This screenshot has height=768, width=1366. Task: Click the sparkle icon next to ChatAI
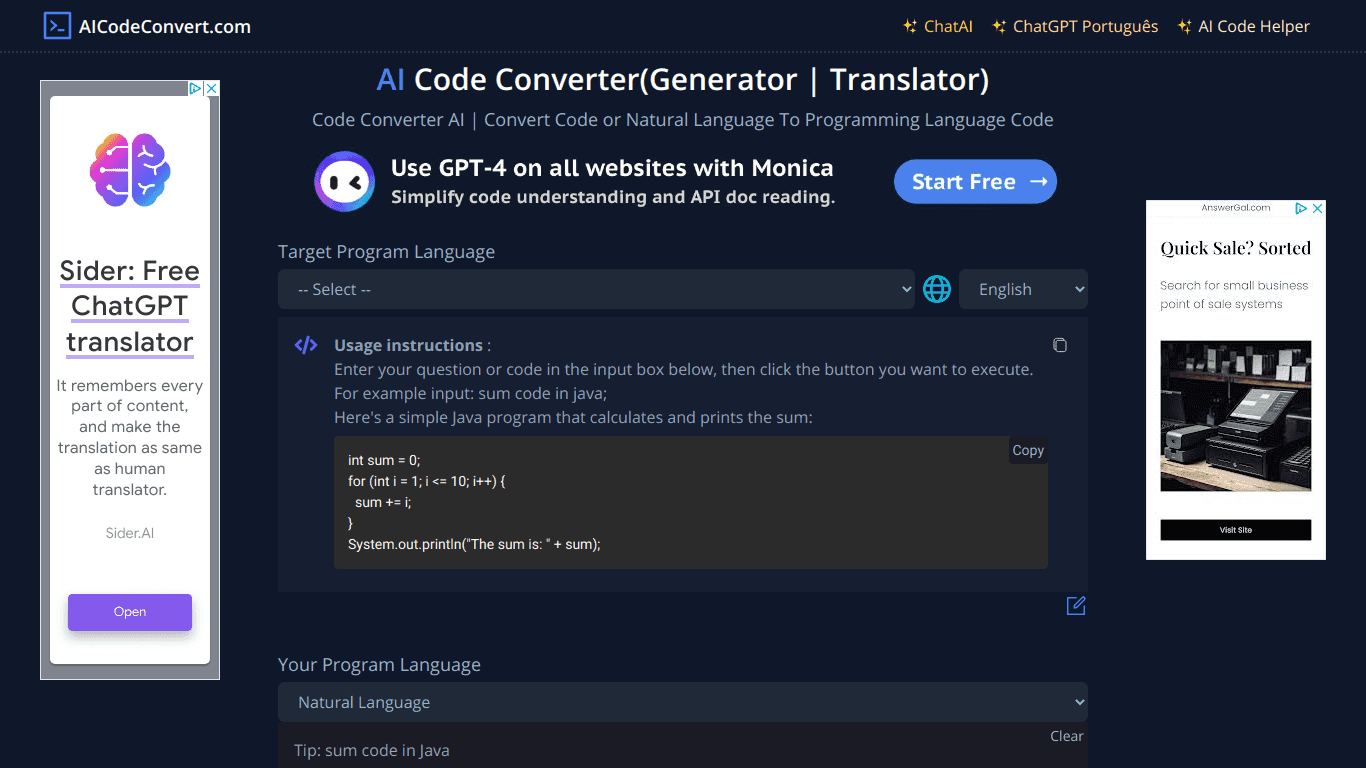pyautogui.click(x=908, y=26)
